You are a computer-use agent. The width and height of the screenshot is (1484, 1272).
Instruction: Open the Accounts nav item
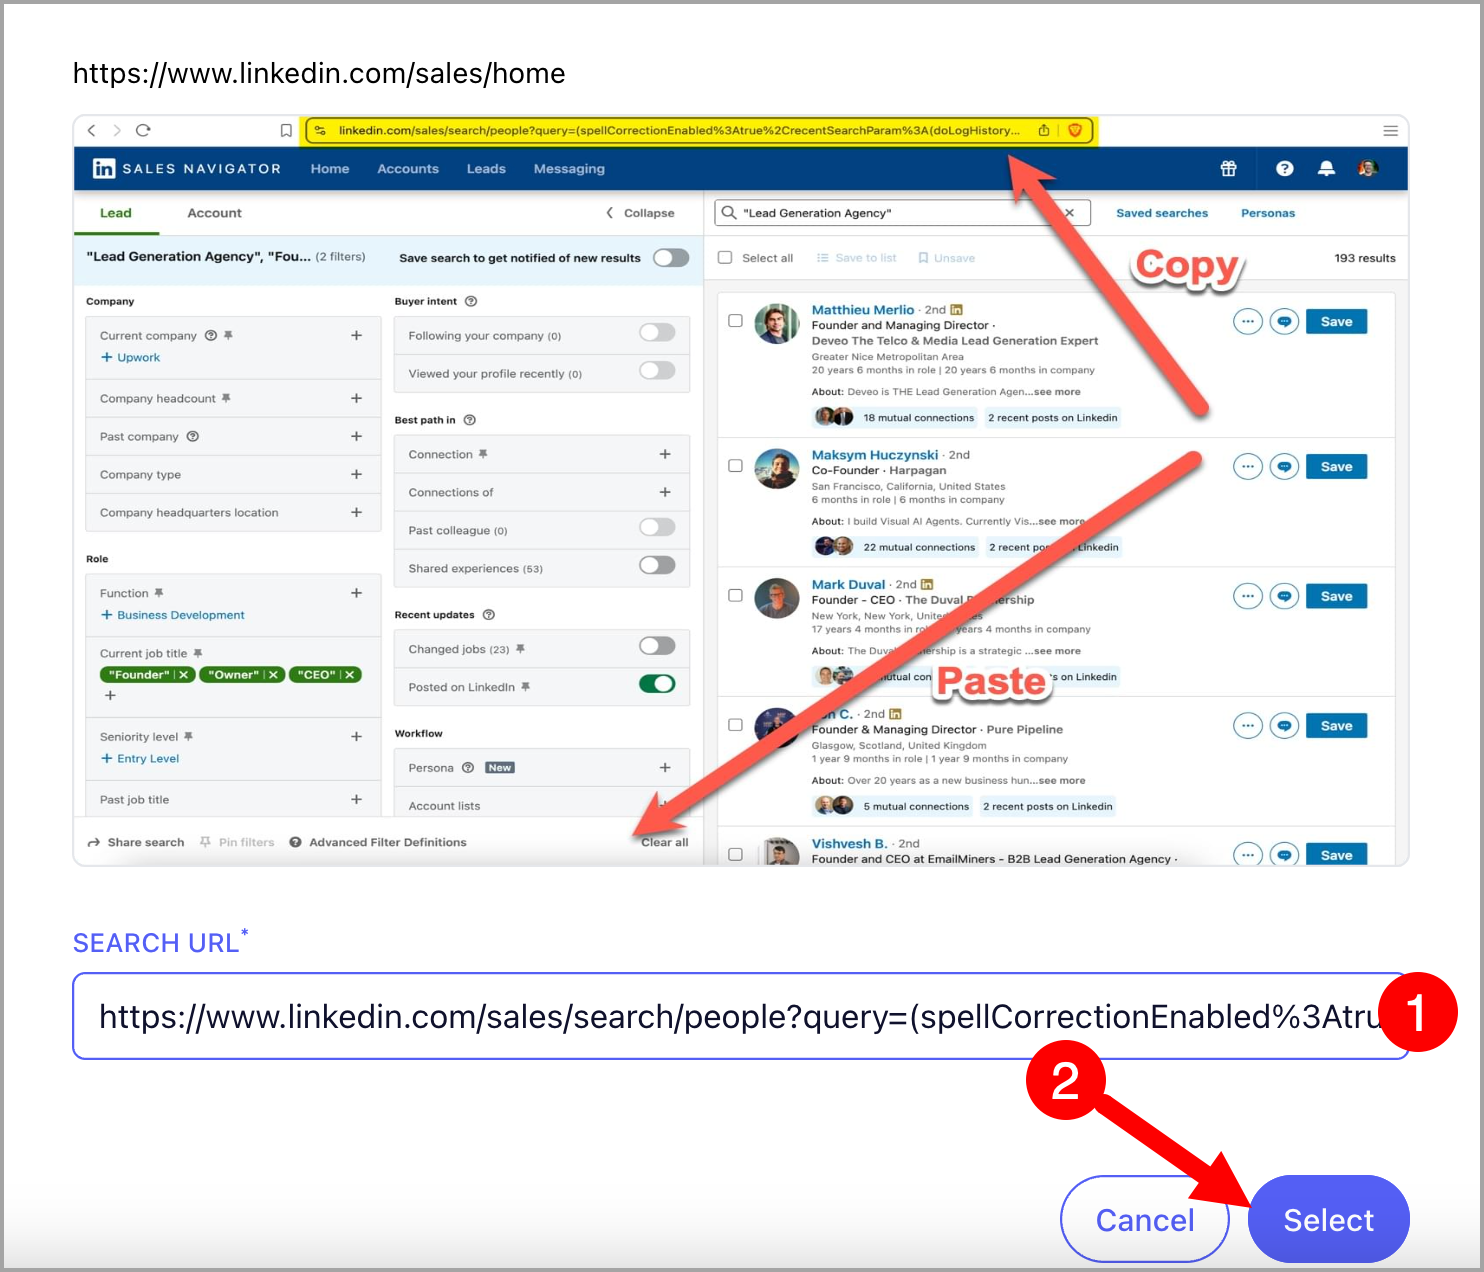coord(408,169)
